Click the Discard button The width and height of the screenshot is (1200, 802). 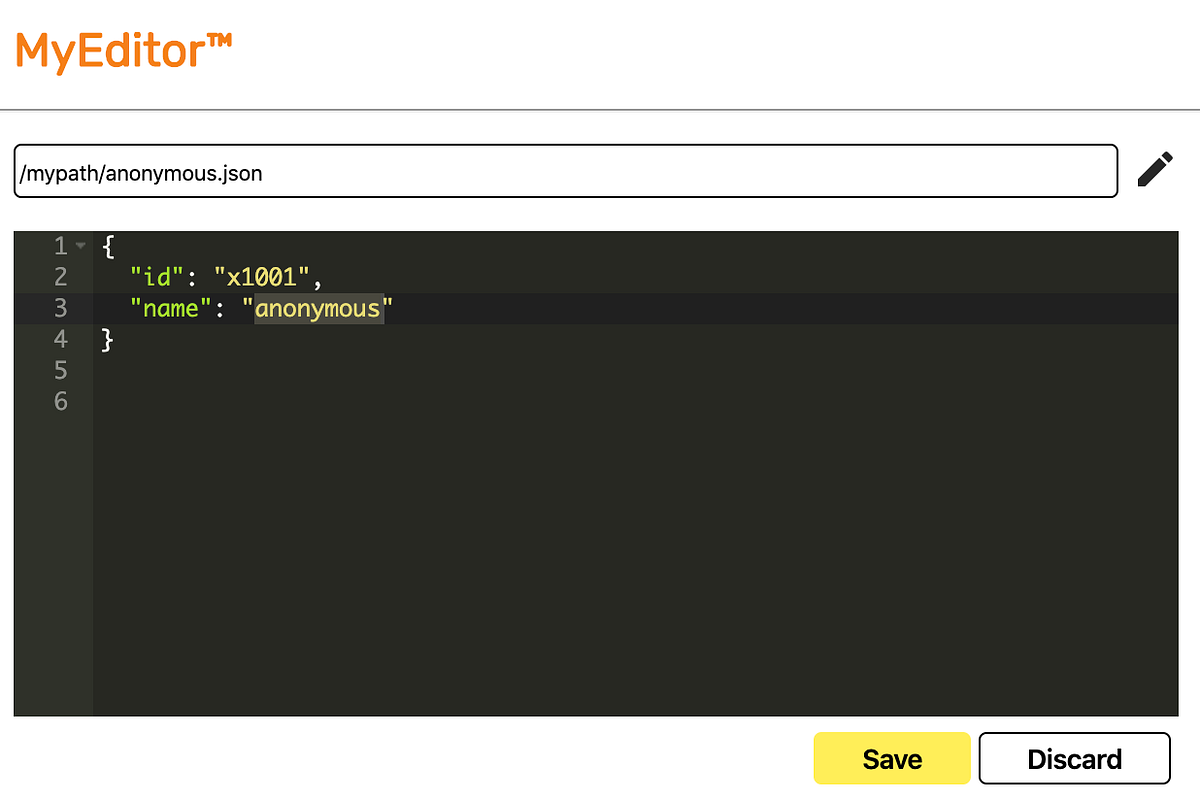click(x=1074, y=758)
